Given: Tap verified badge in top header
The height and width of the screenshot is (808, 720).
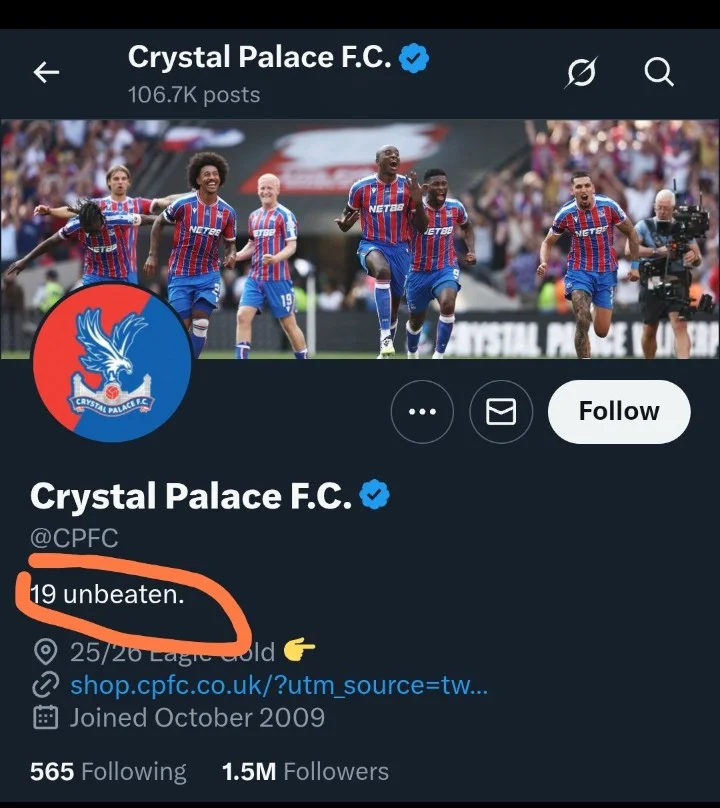Looking at the screenshot, I should click(415, 59).
